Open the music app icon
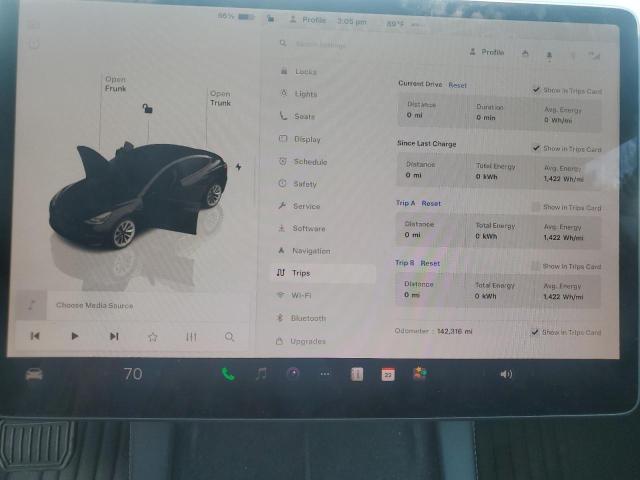The image size is (640, 480). 261,374
